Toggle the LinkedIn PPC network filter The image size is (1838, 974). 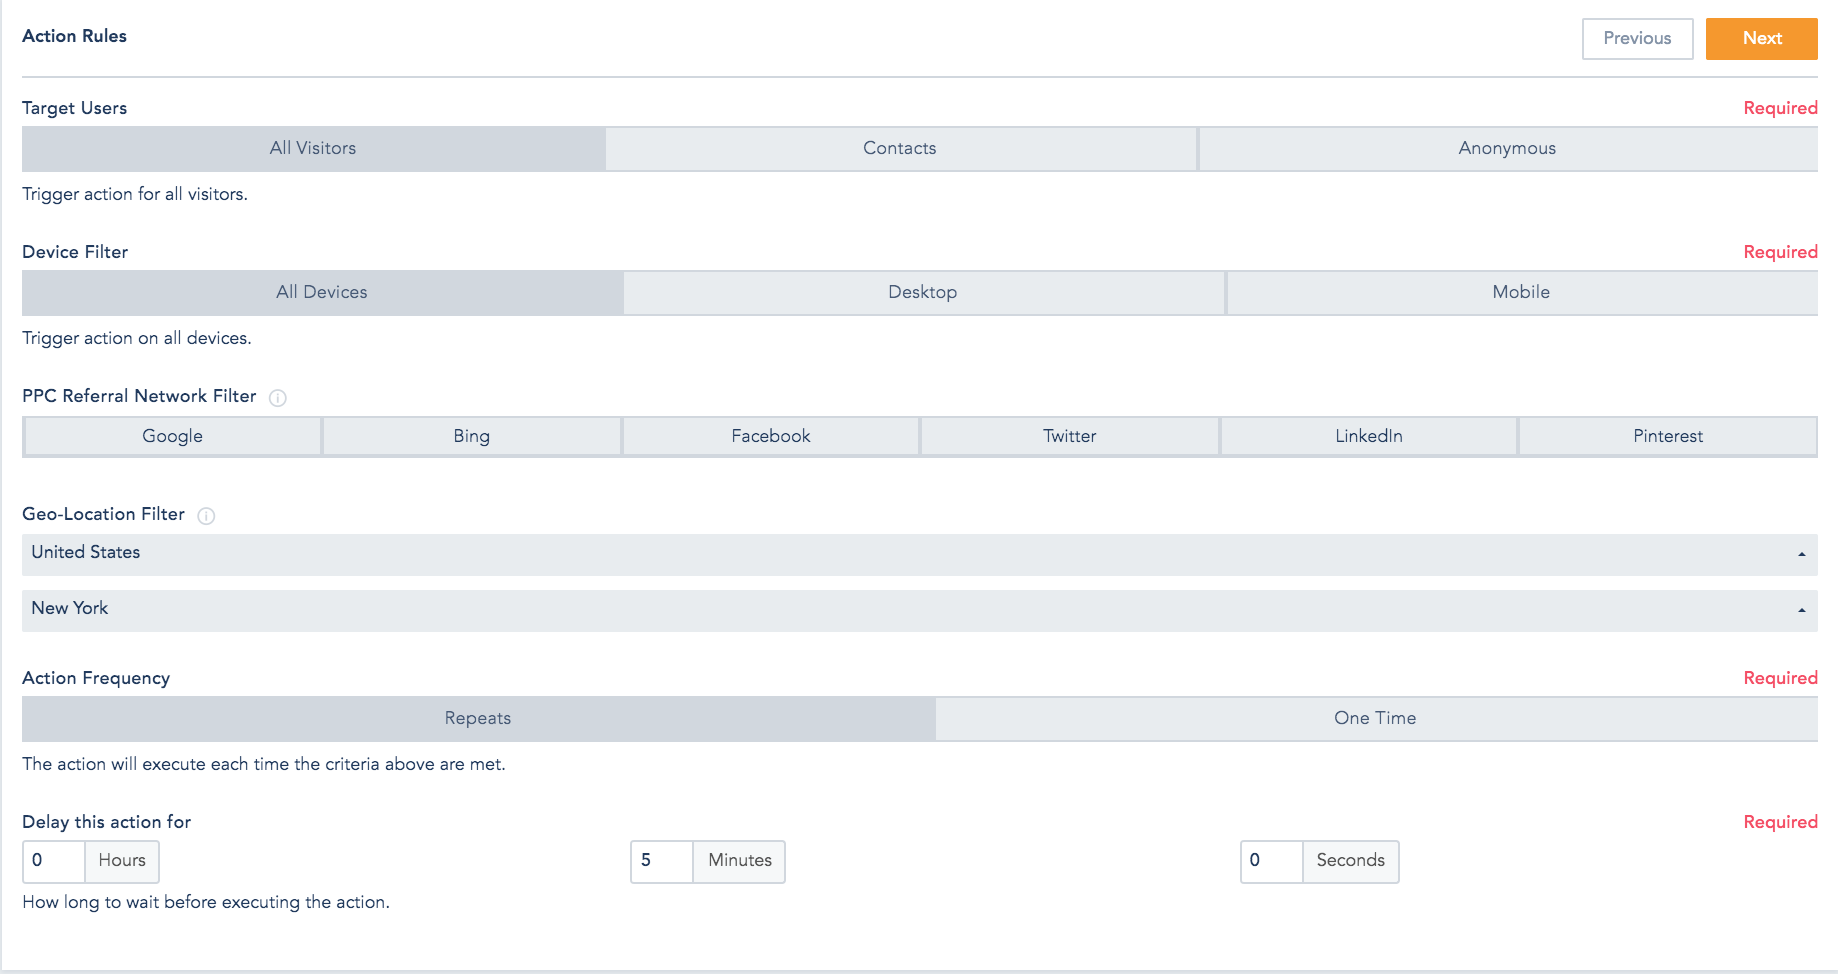(x=1368, y=436)
